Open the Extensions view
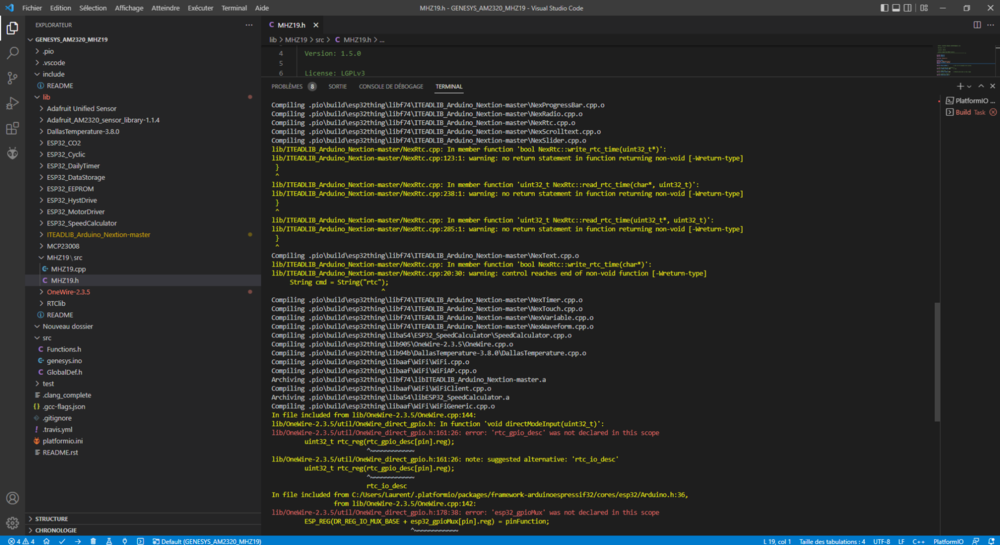Image resolution: width=1000 pixels, height=545 pixels. (12, 128)
